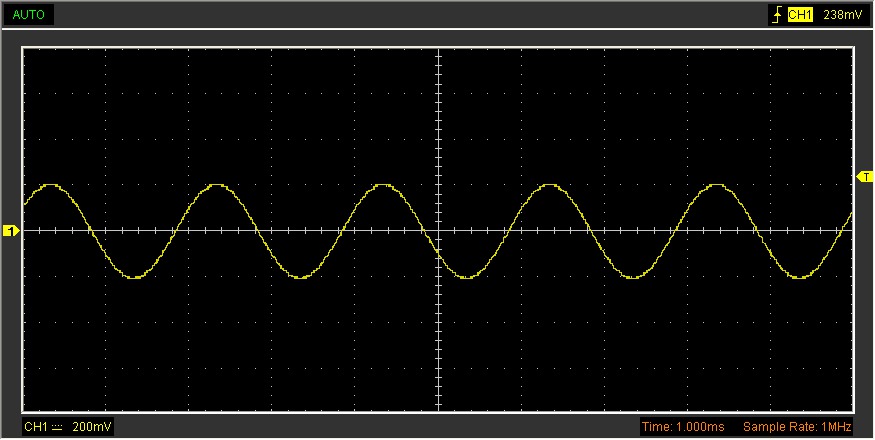The height and width of the screenshot is (440, 875).
Task: Click the CH1 label in bottom status bar
Action: click(35, 427)
